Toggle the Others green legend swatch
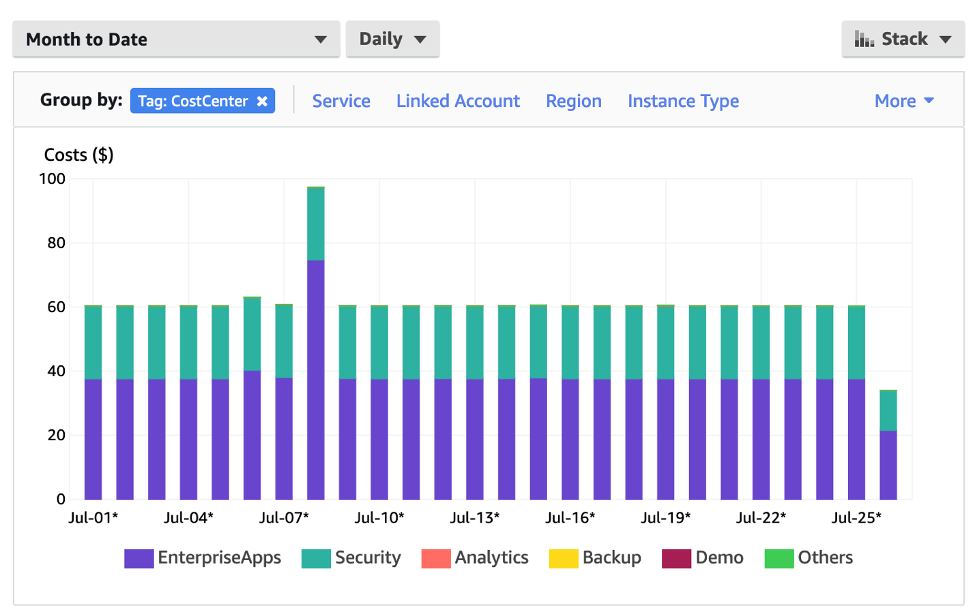Image resolution: width=977 pixels, height=614 pixels. [x=779, y=558]
